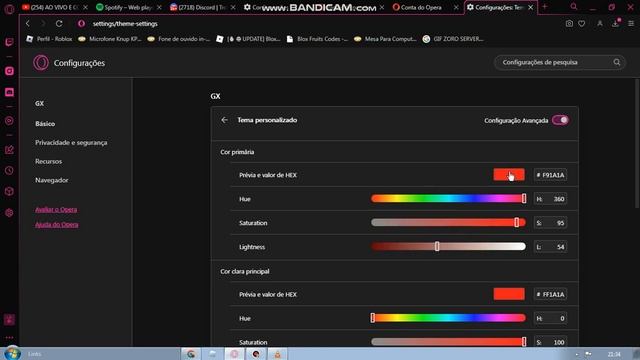Screen dimensions: 640x360
Task: Open the circular player sidebar icon
Action: [9, 121]
